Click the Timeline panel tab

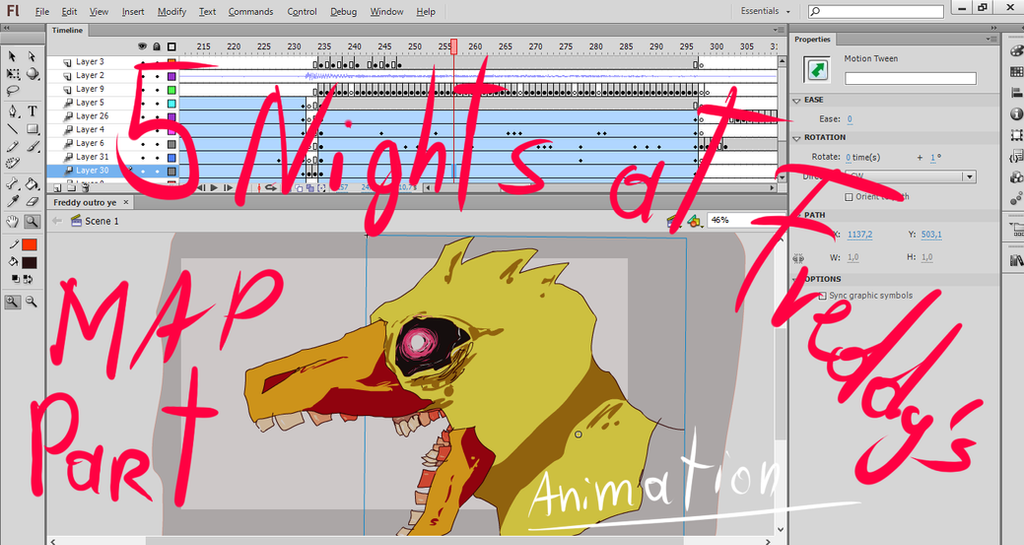point(67,30)
